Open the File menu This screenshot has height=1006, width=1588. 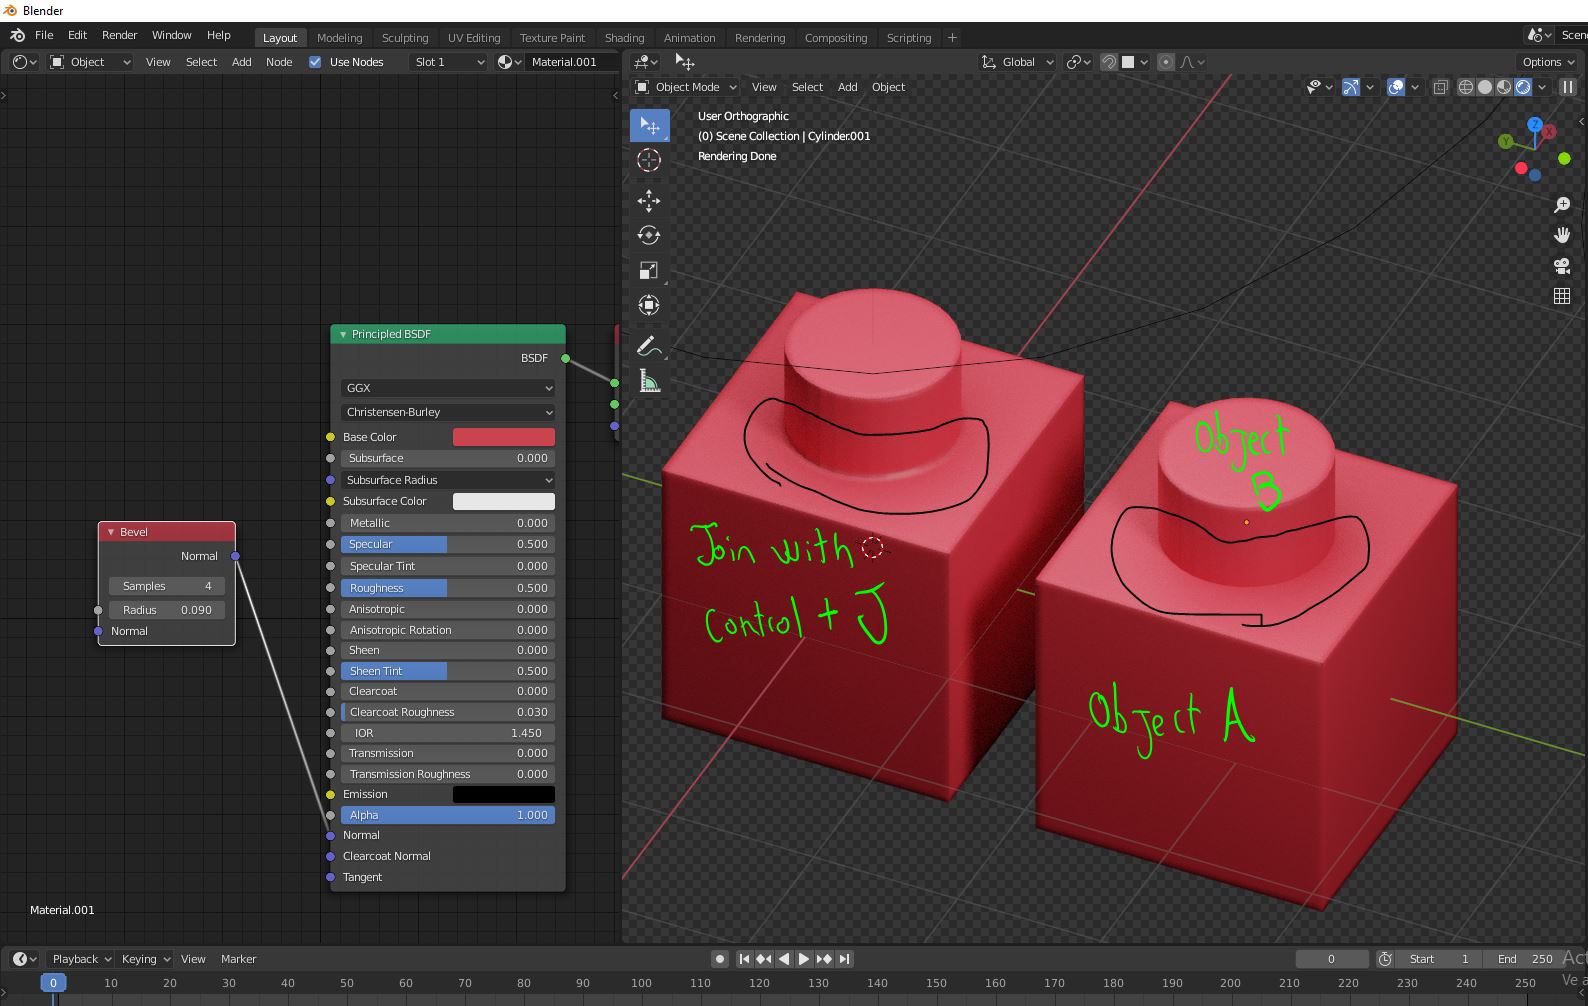tap(44, 35)
